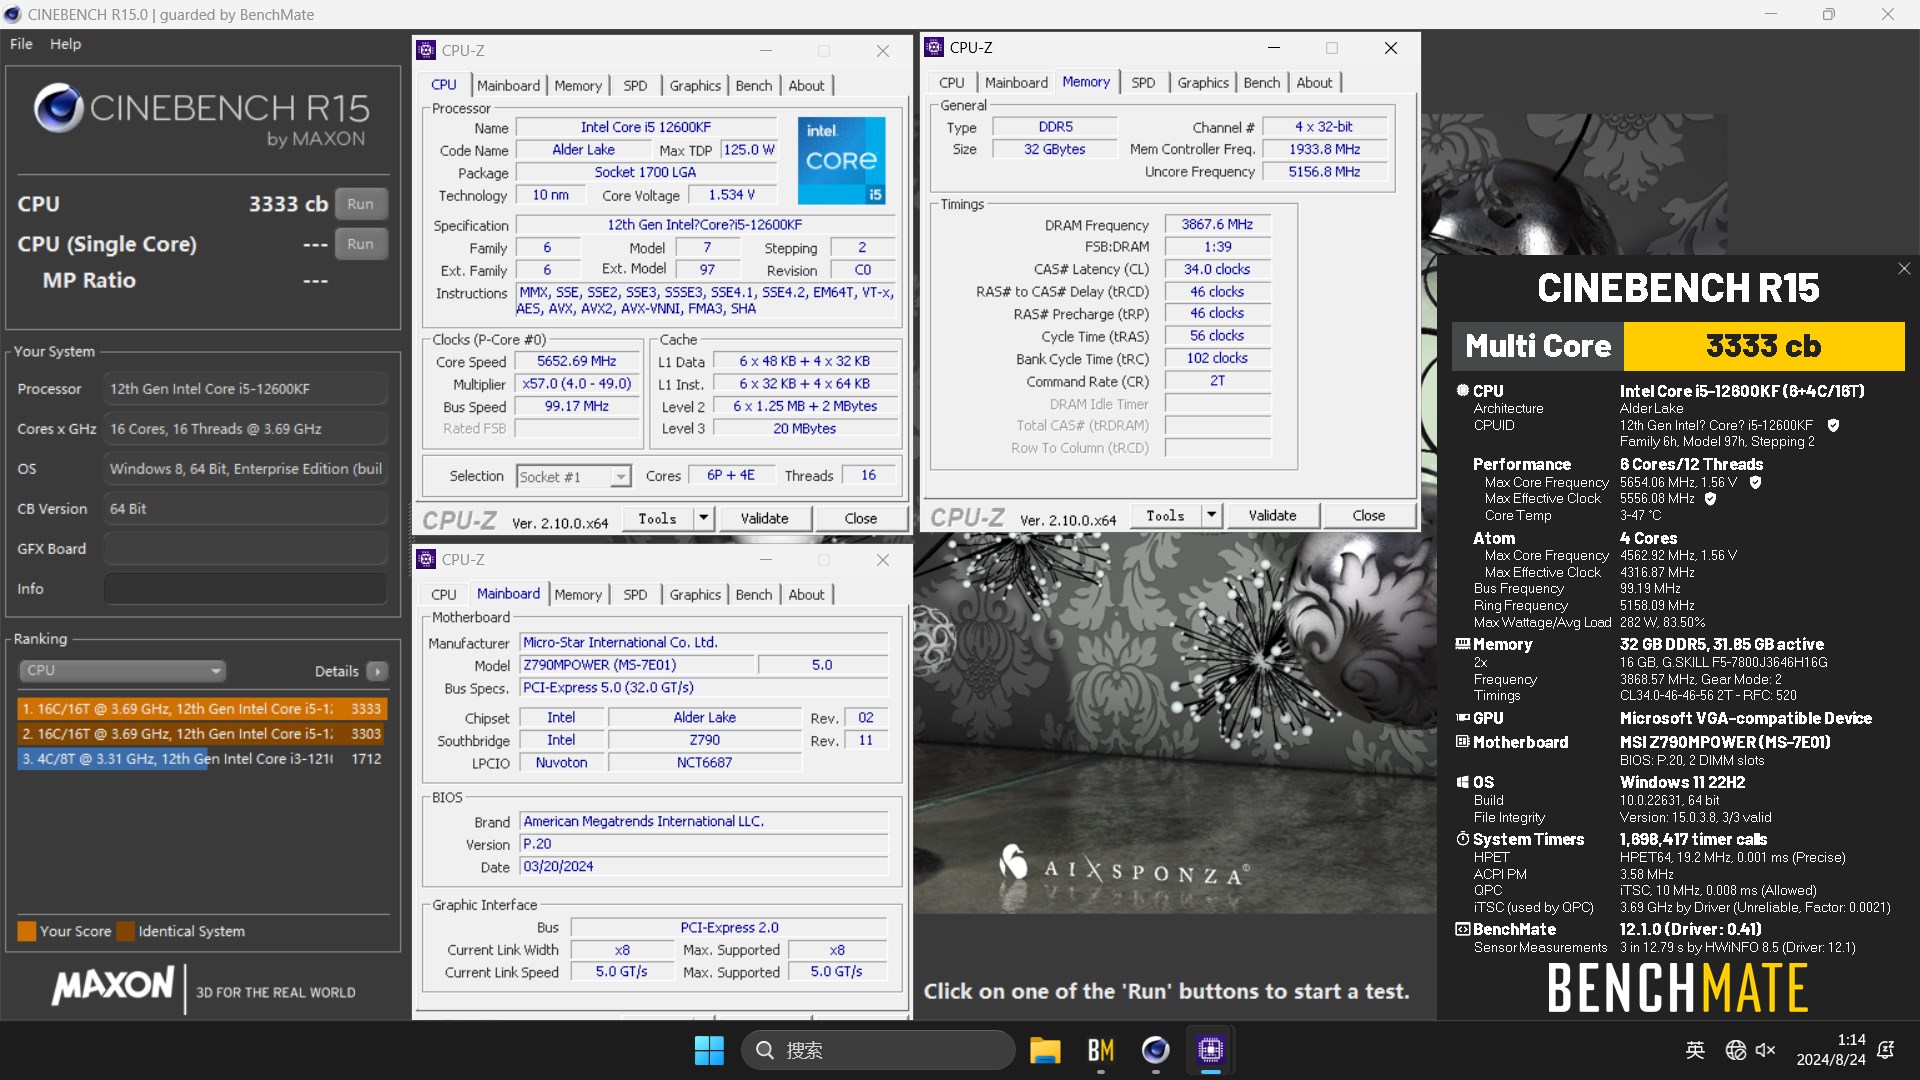Open Tools dropdown arrow in CPU window
The image size is (1920, 1080).
(x=703, y=518)
